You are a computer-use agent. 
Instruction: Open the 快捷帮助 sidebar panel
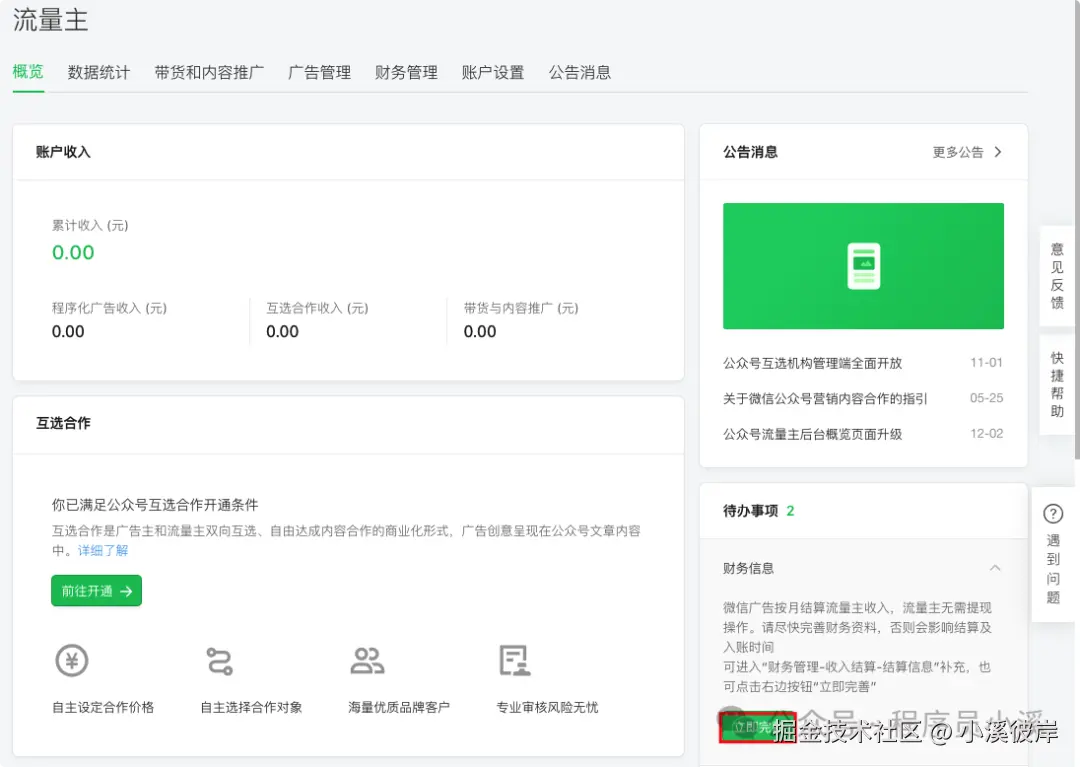click(1056, 385)
